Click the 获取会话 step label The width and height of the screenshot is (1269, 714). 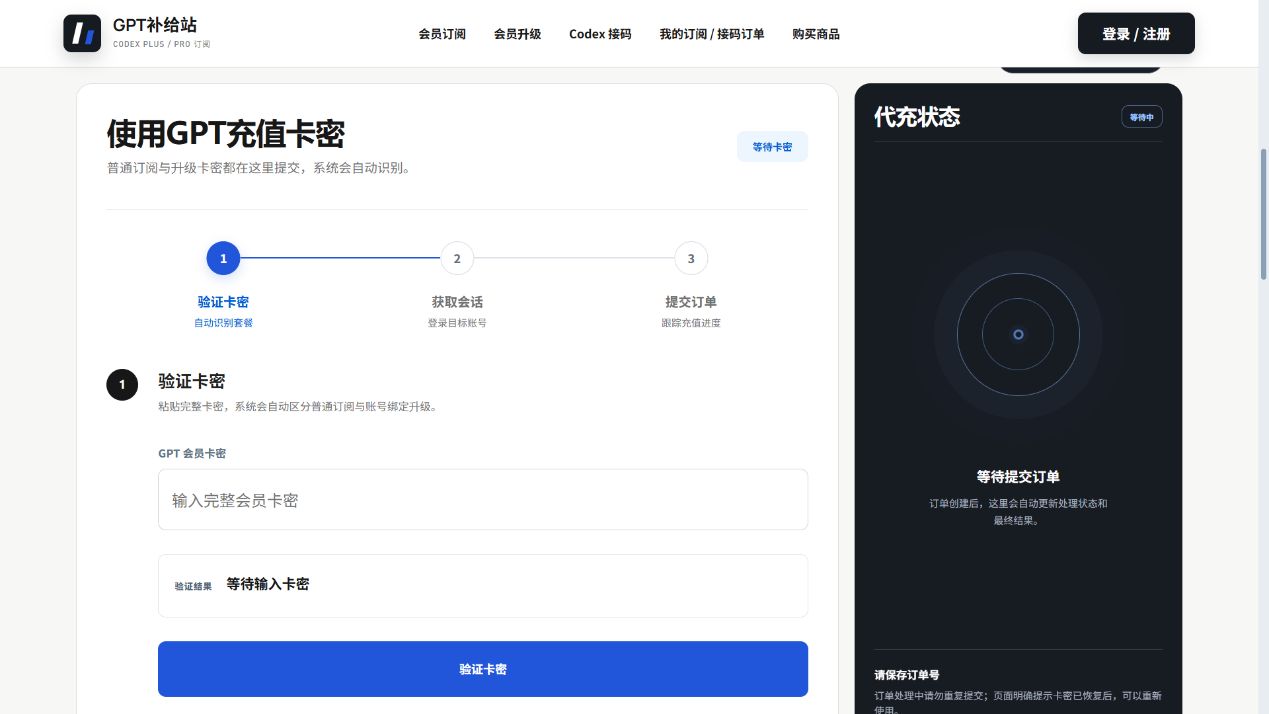[x=457, y=302]
